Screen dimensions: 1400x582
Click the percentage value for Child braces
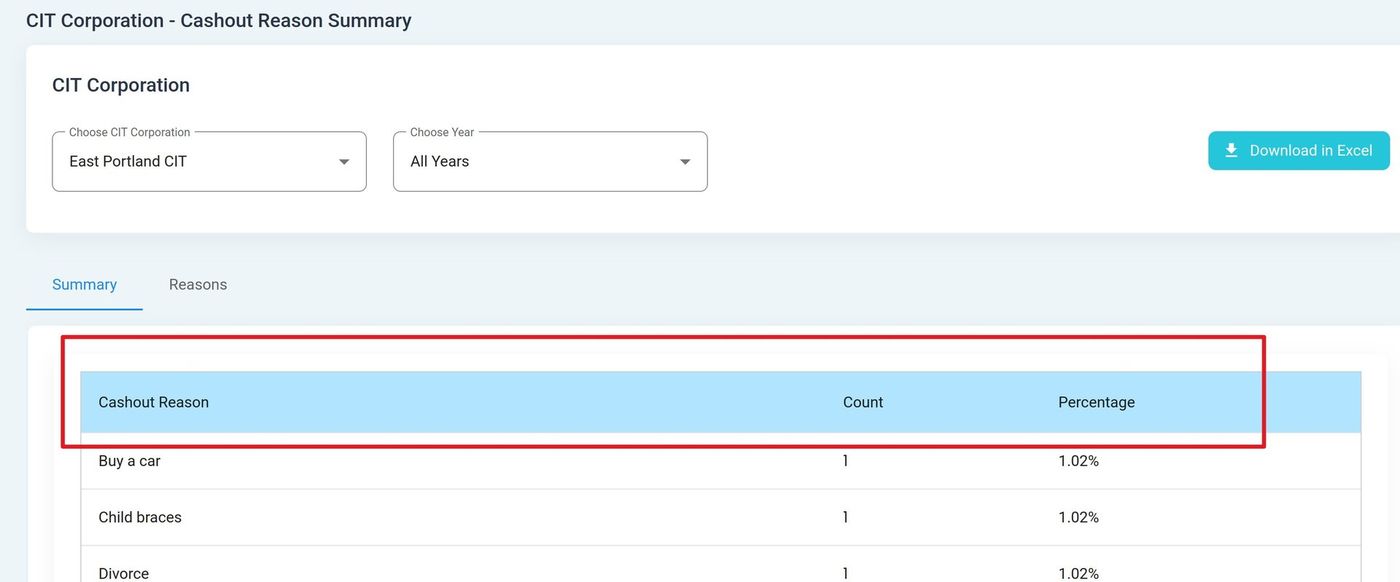(1078, 517)
